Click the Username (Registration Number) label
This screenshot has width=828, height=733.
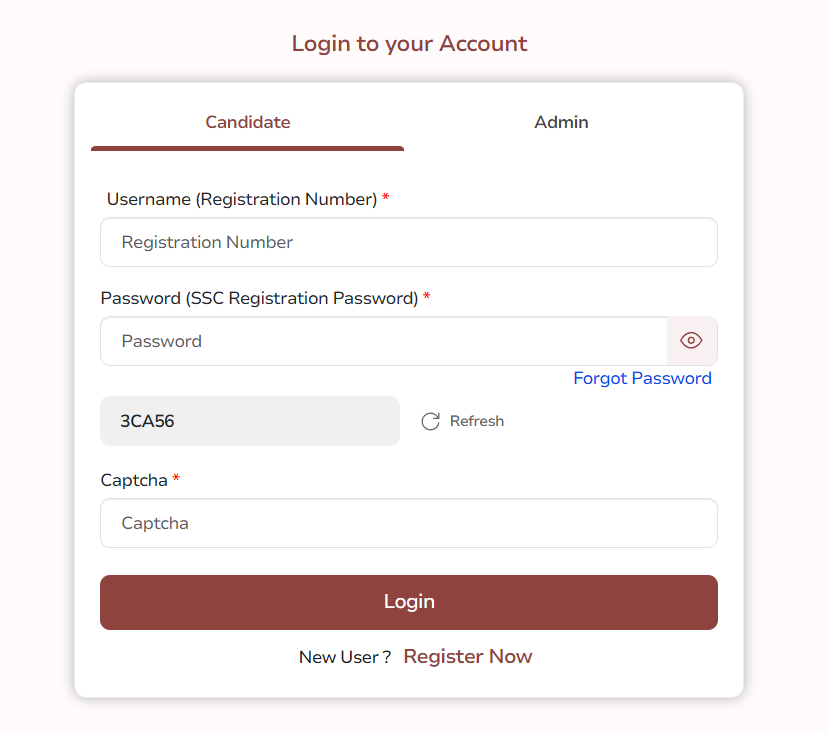[x=241, y=199]
